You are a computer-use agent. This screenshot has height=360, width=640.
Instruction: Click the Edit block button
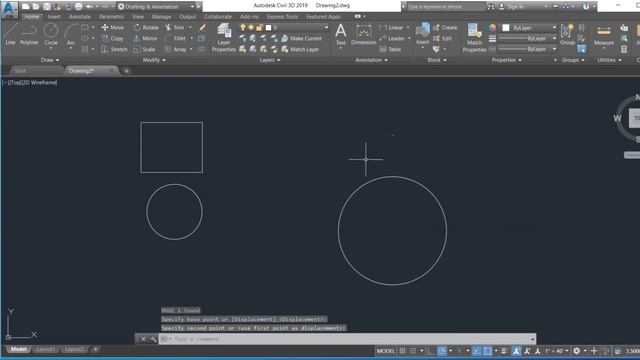pyautogui.click(x=442, y=38)
